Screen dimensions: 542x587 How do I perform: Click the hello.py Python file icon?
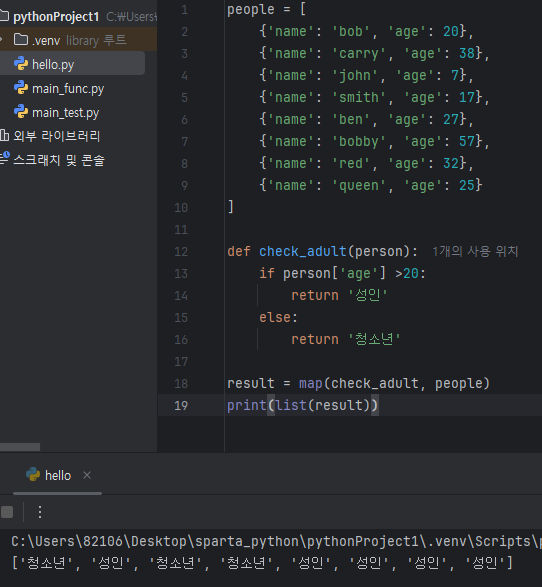click(21, 64)
